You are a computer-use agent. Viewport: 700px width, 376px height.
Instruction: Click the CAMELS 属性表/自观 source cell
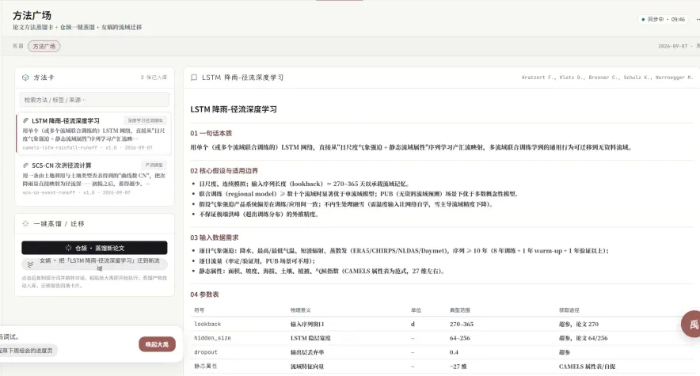coord(587,367)
